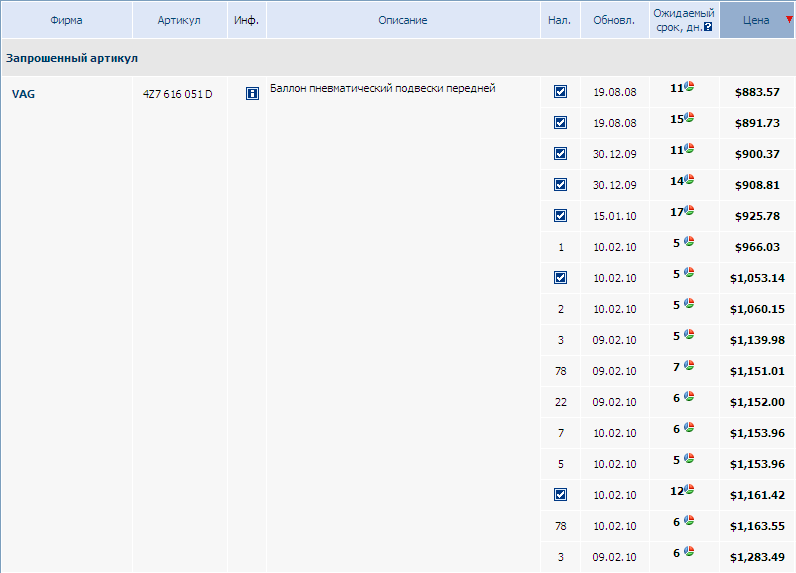Toggle availability checkbox in $1,053.14 row
Image resolution: width=796 pixels, height=573 pixels.
(560, 277)
